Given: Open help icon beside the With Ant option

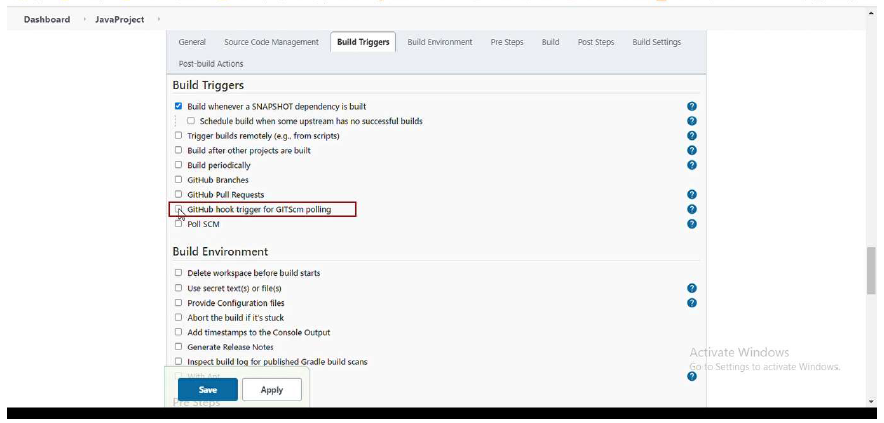Looking at the screenshot, I should pos(692,376).
